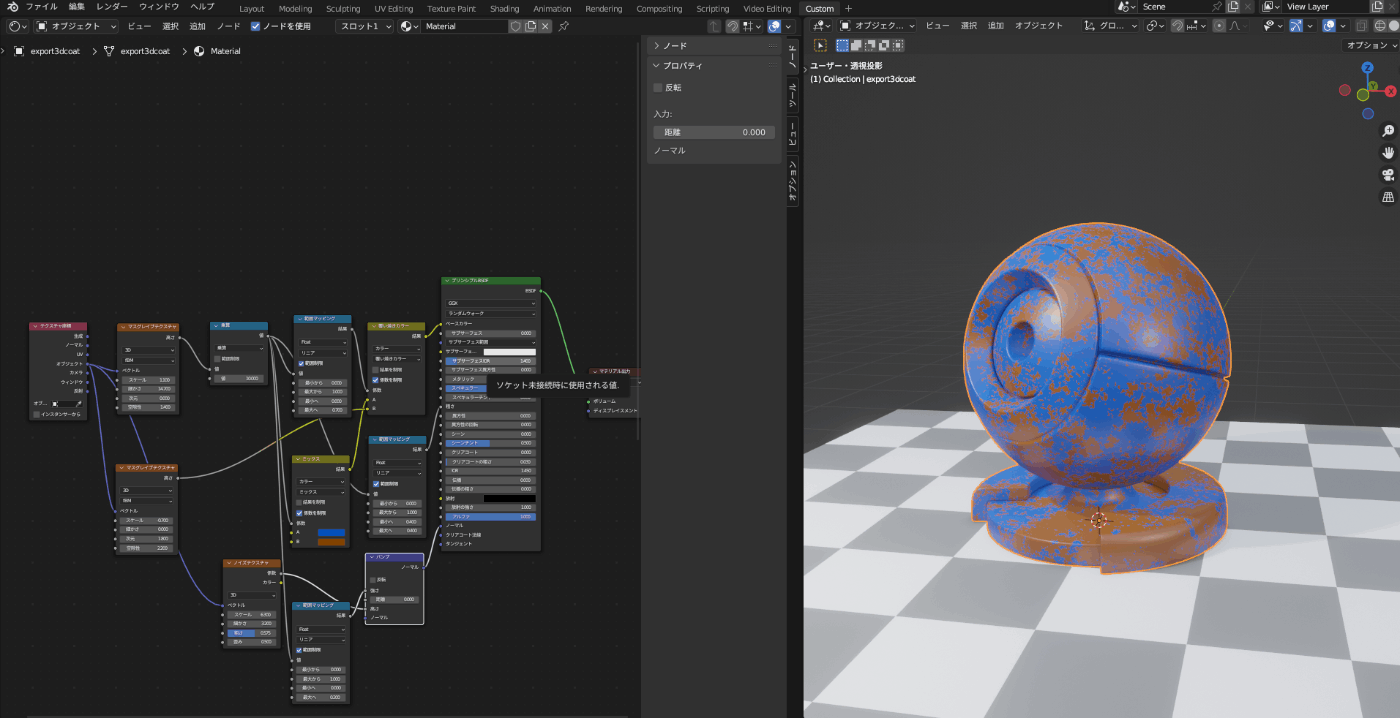Click the red X axis on the gizmo

pyautogui.click(x=1391, y=91)
